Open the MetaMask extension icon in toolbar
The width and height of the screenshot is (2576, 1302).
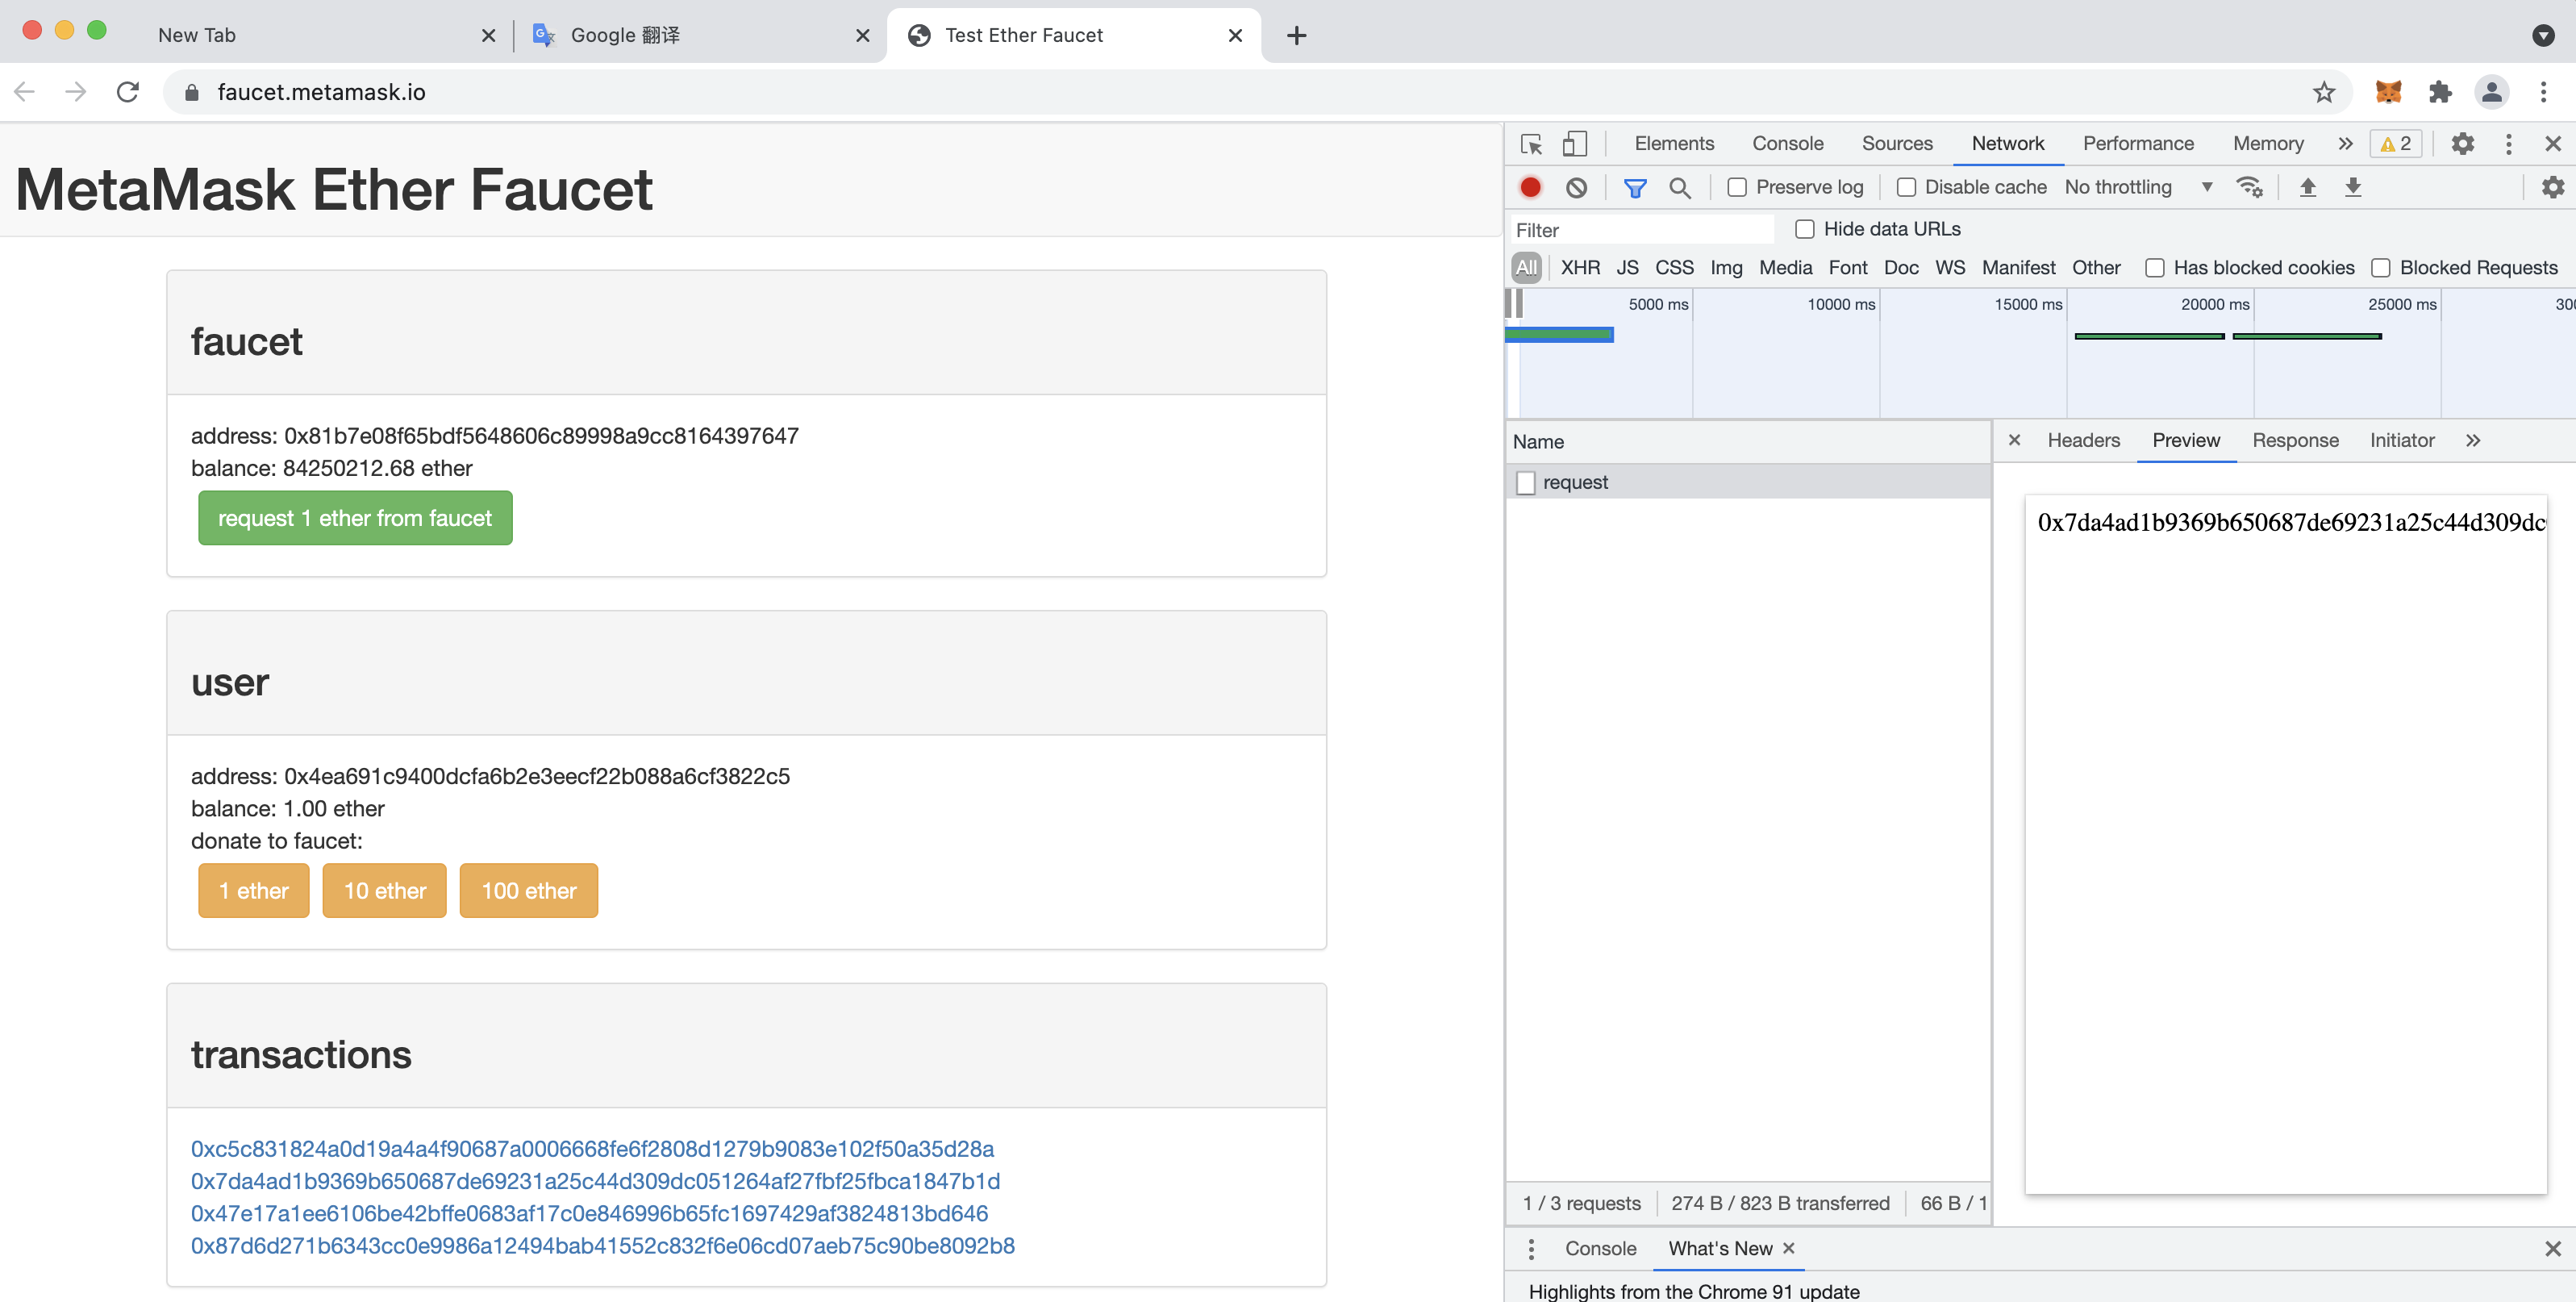point(2388,91)
